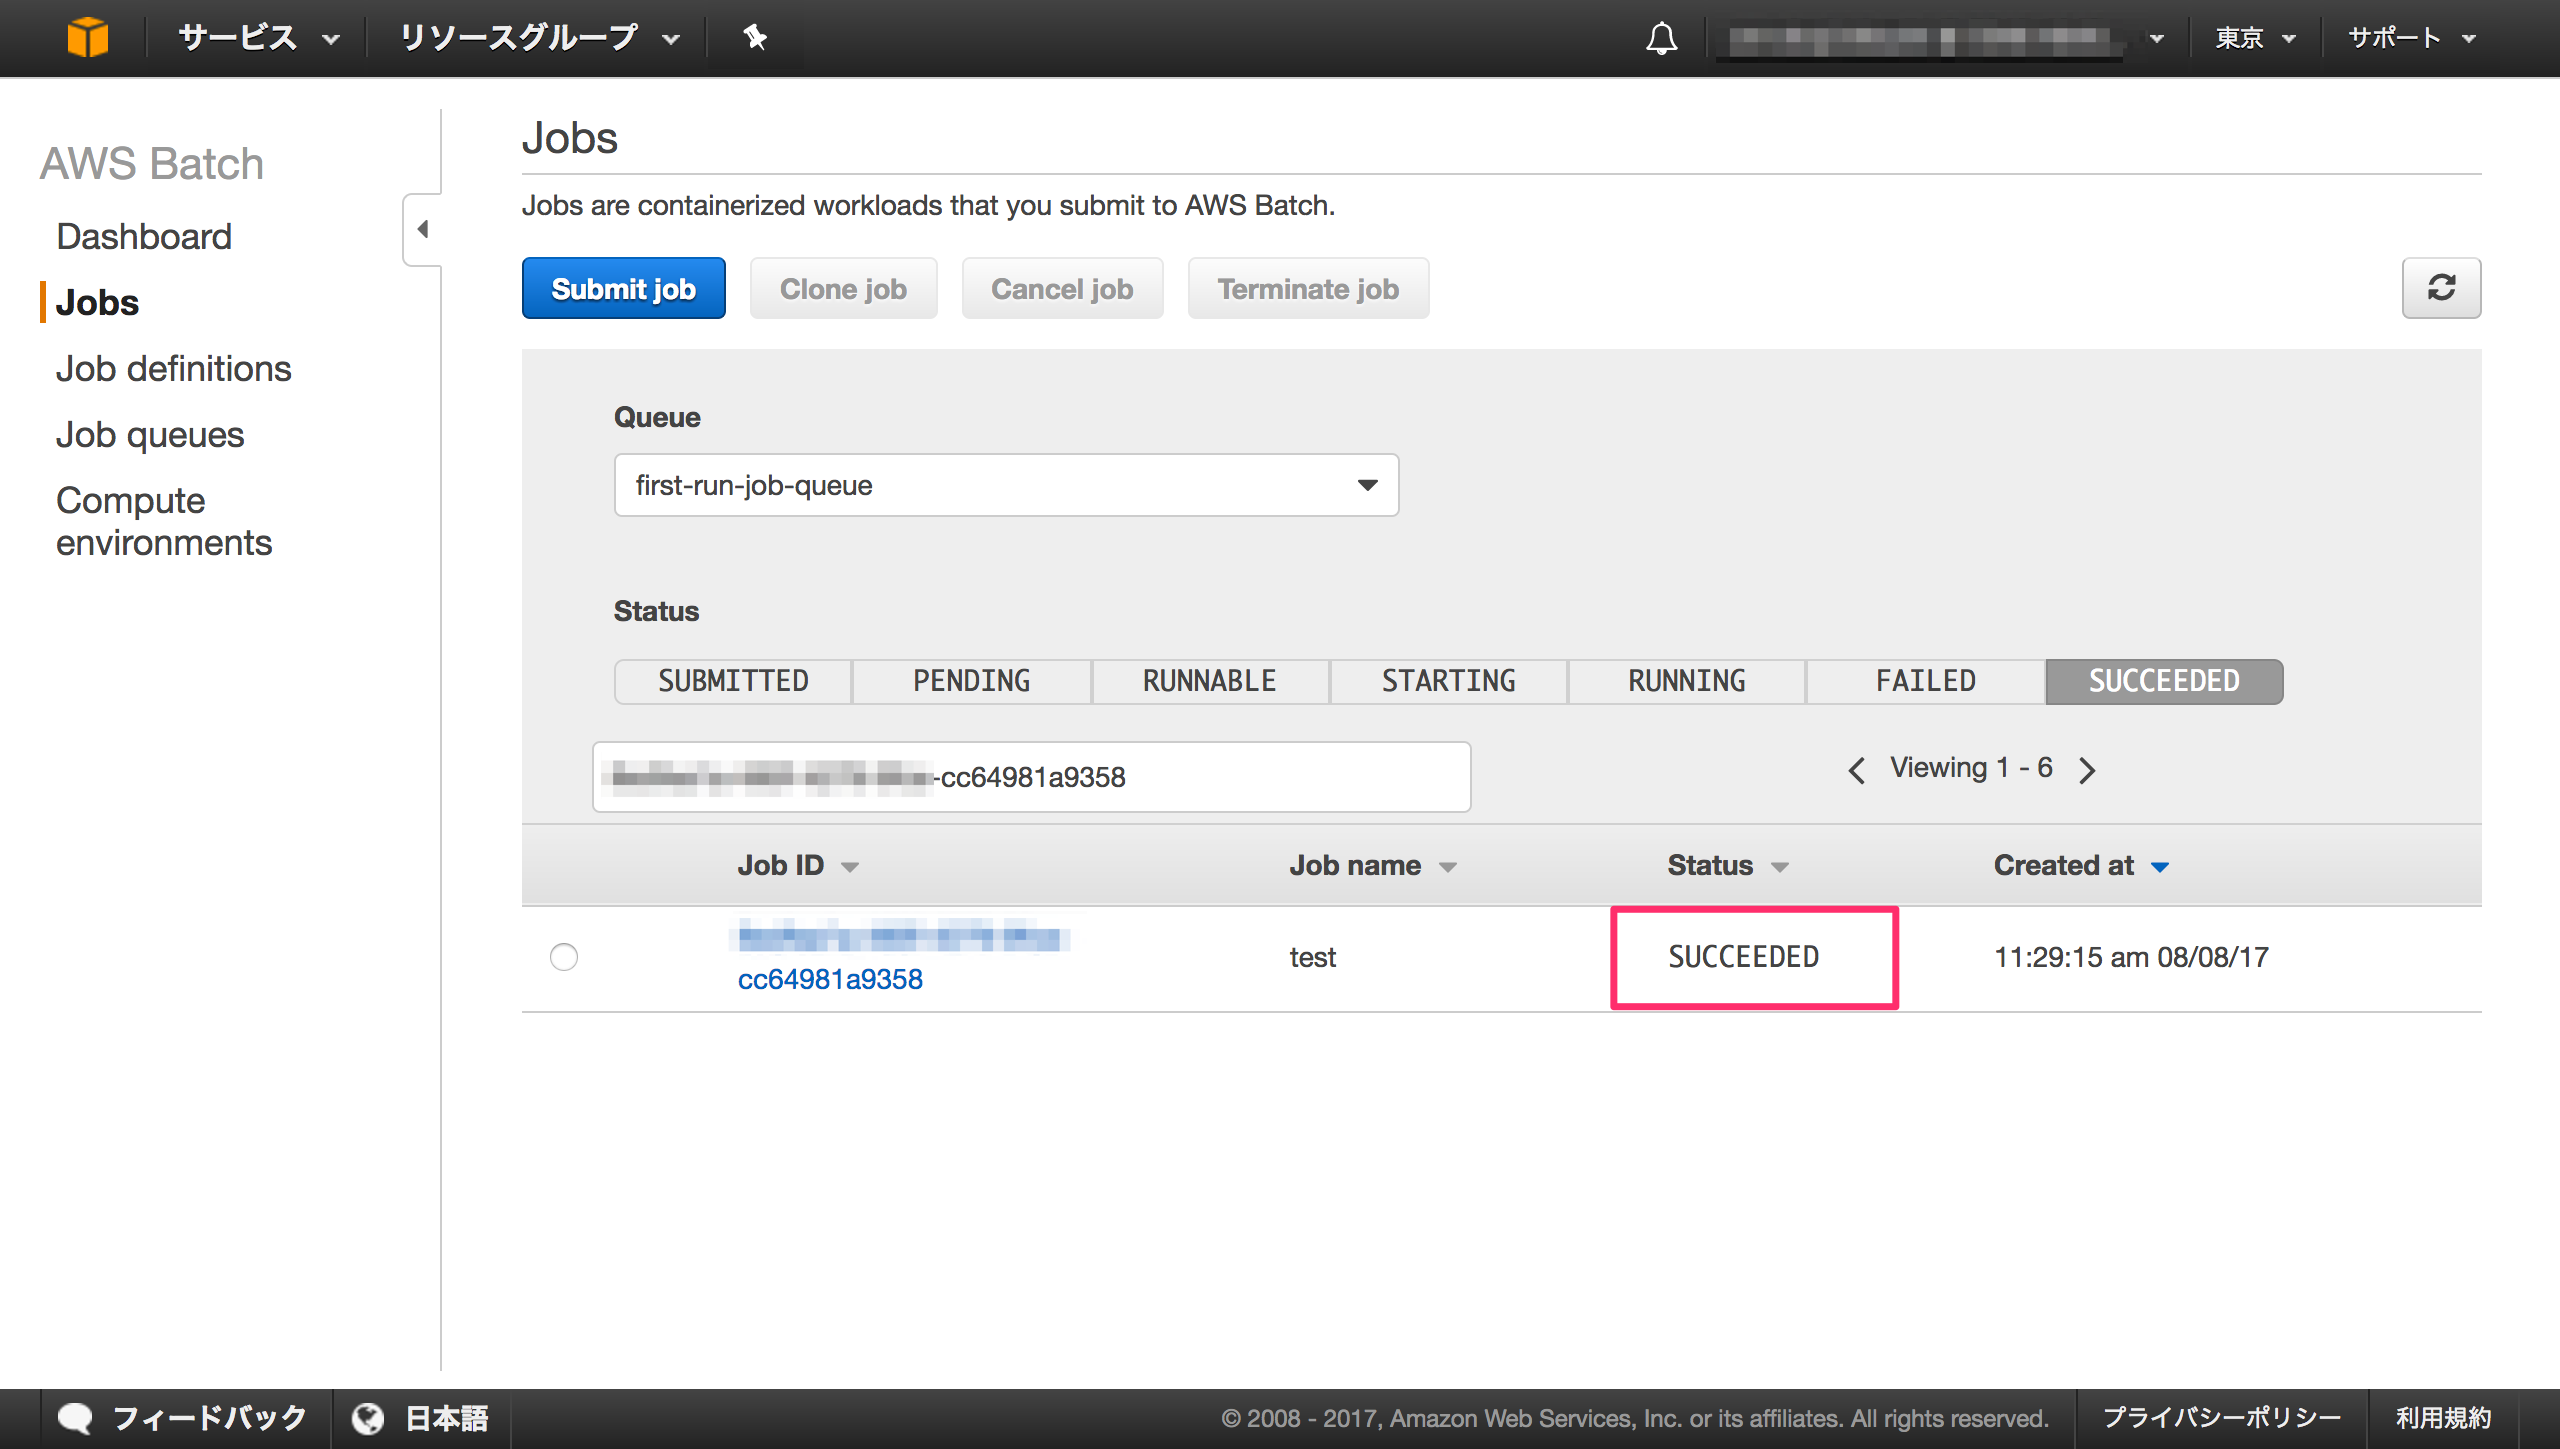Refresh the jobs list
The height and width of the screenshot is (1449, 2560).
[x=2442, y=288]
